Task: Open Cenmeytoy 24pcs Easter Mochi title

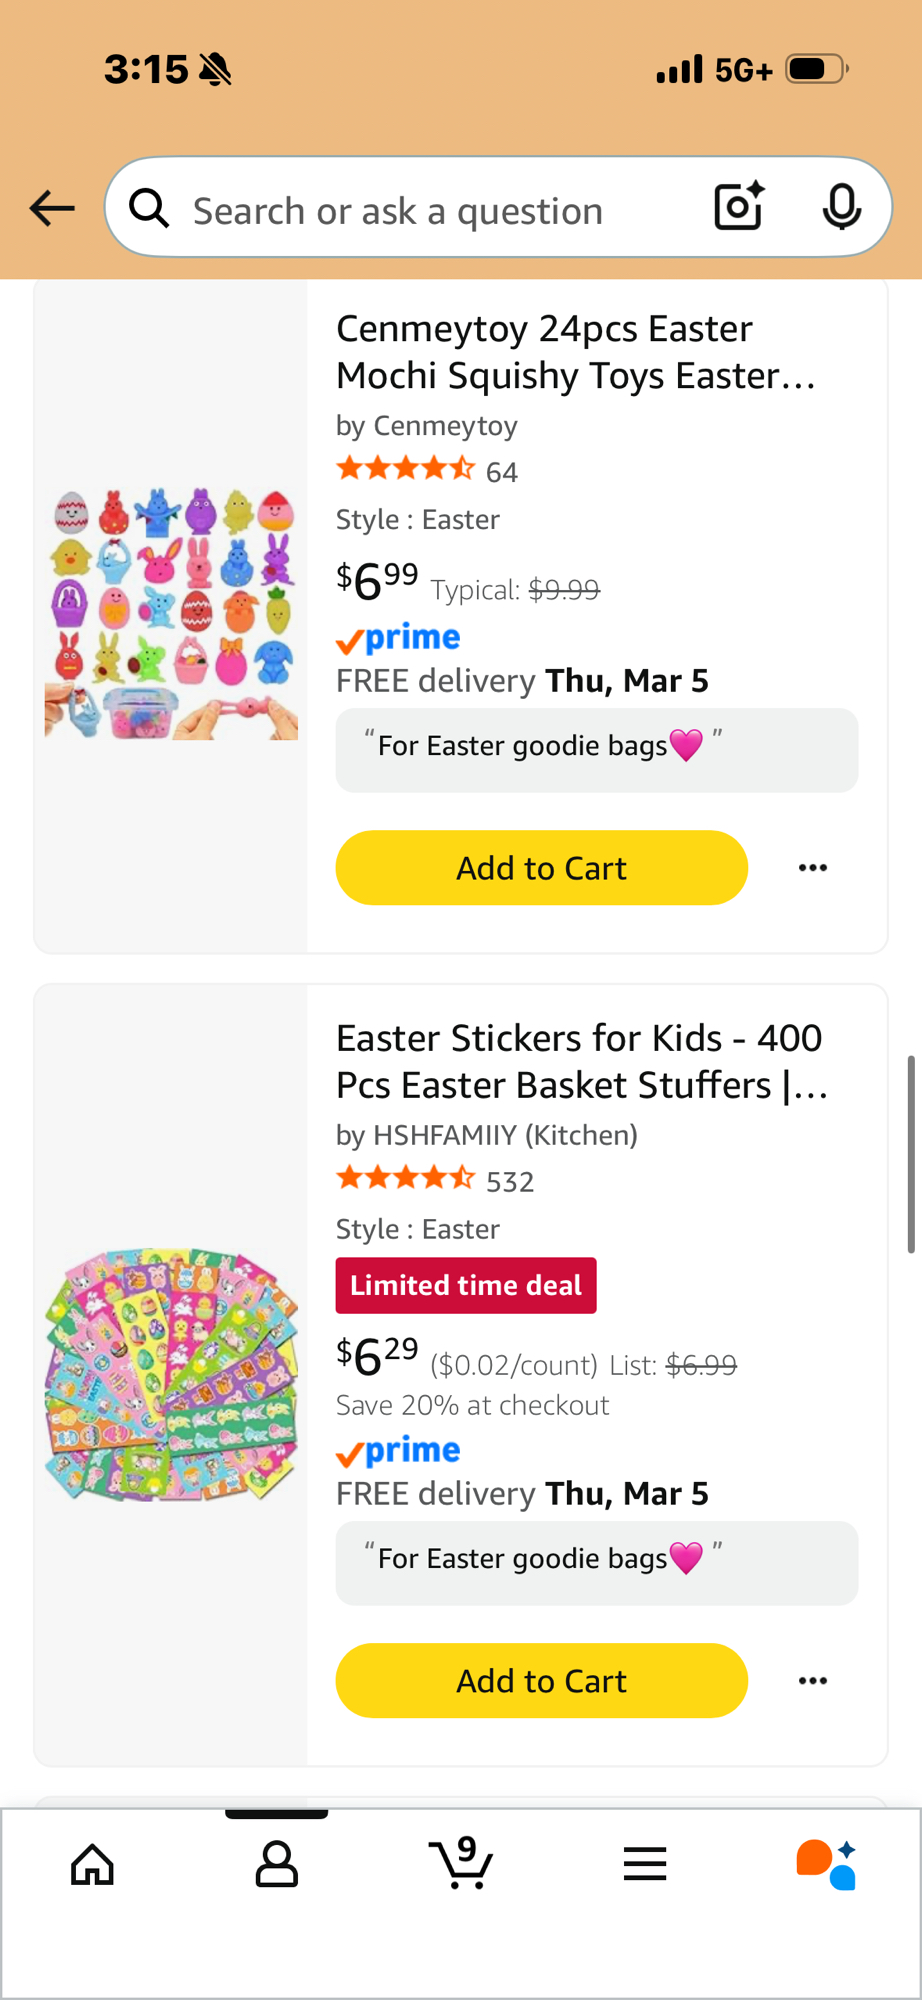Action: click(576, 352)
